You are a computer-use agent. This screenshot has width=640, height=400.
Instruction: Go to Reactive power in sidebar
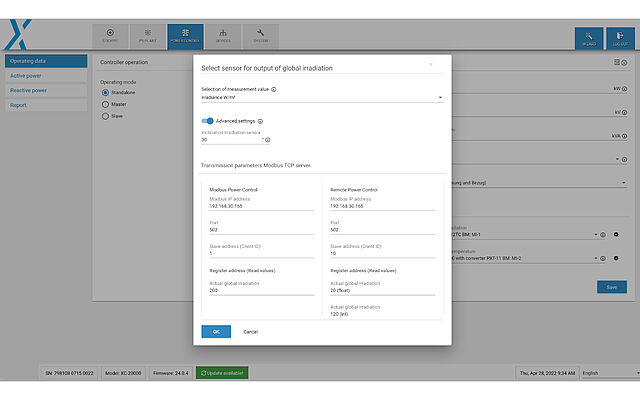pyautogui.click(x=46, y=90)
